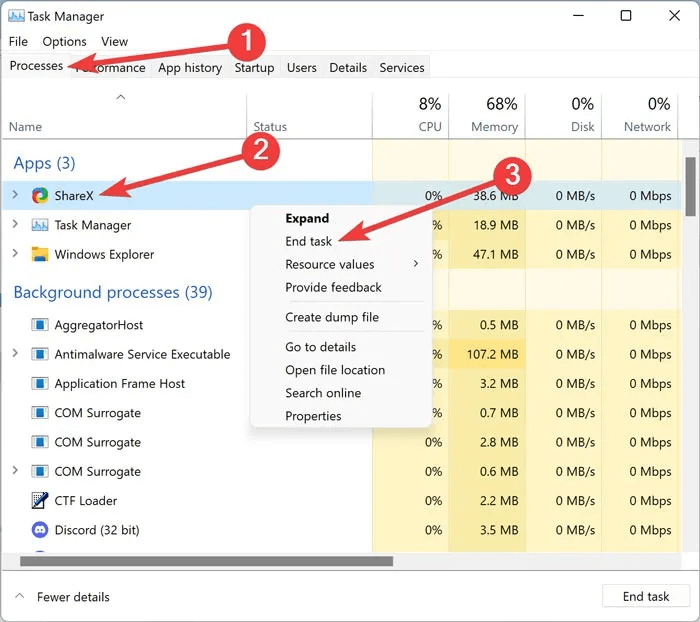Click the Discord process icon
The width and height of the screenshot is (700, 622).
(x=40, y=530)
